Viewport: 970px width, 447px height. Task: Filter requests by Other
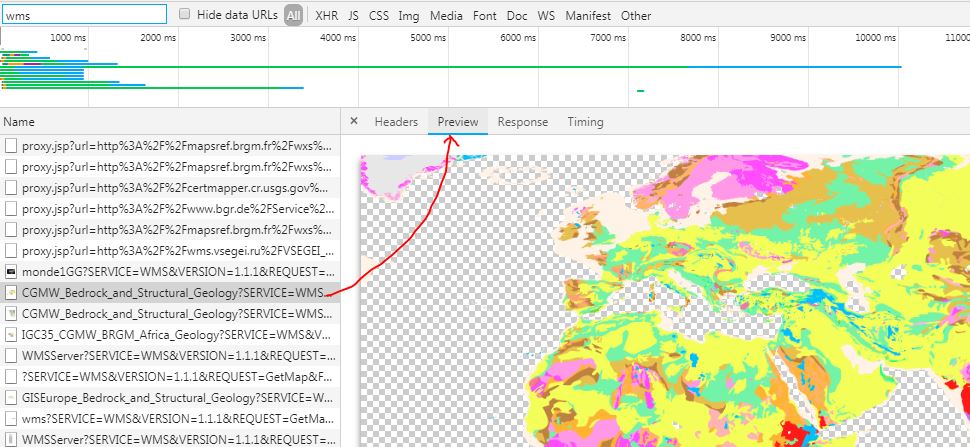coord(636,16)
